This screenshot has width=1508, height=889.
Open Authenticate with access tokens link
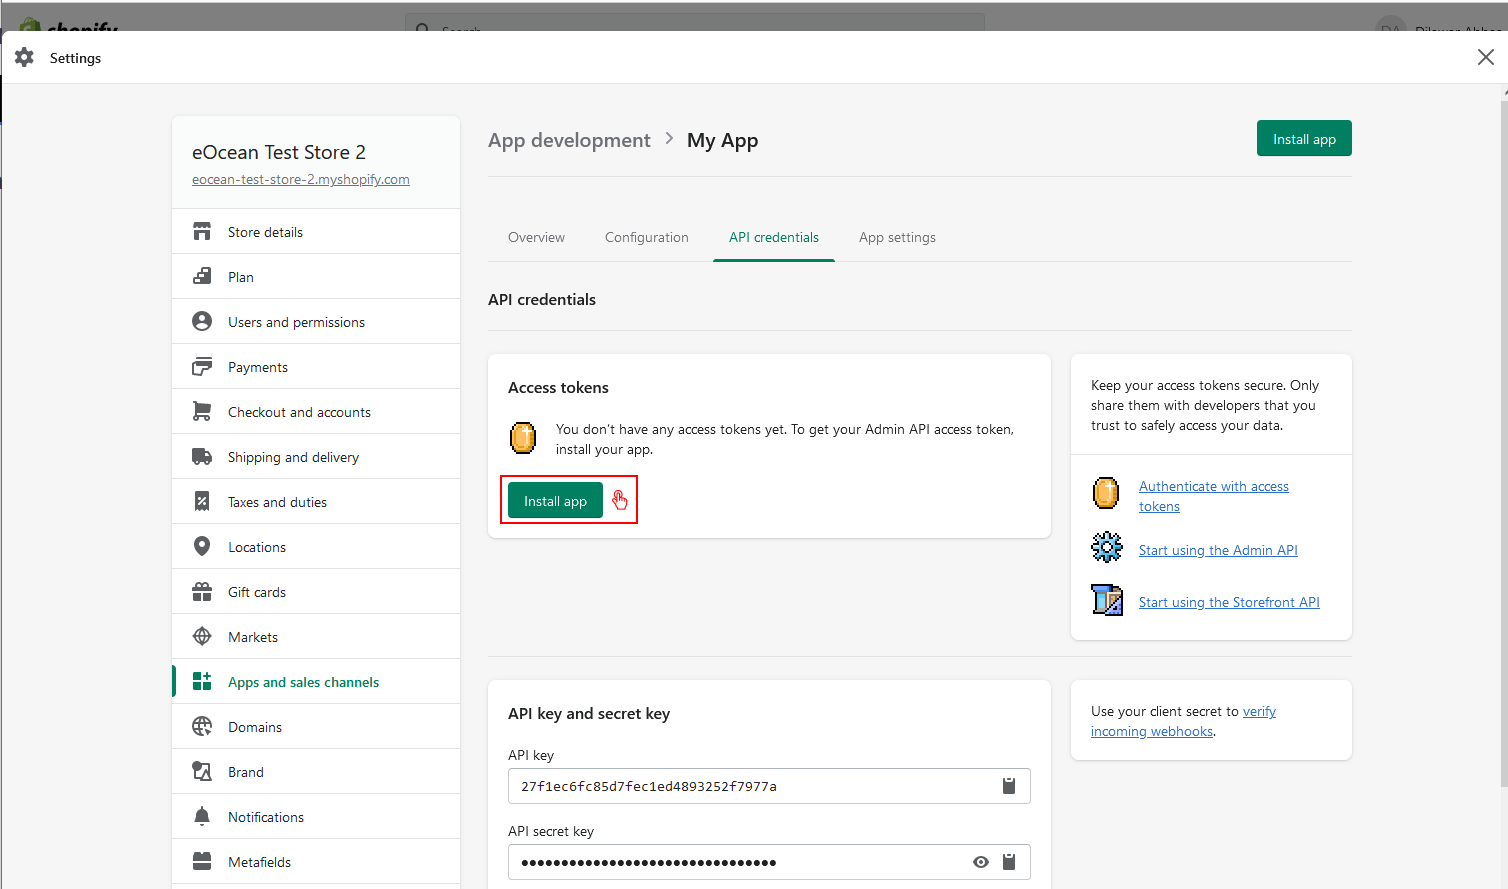1213,487
